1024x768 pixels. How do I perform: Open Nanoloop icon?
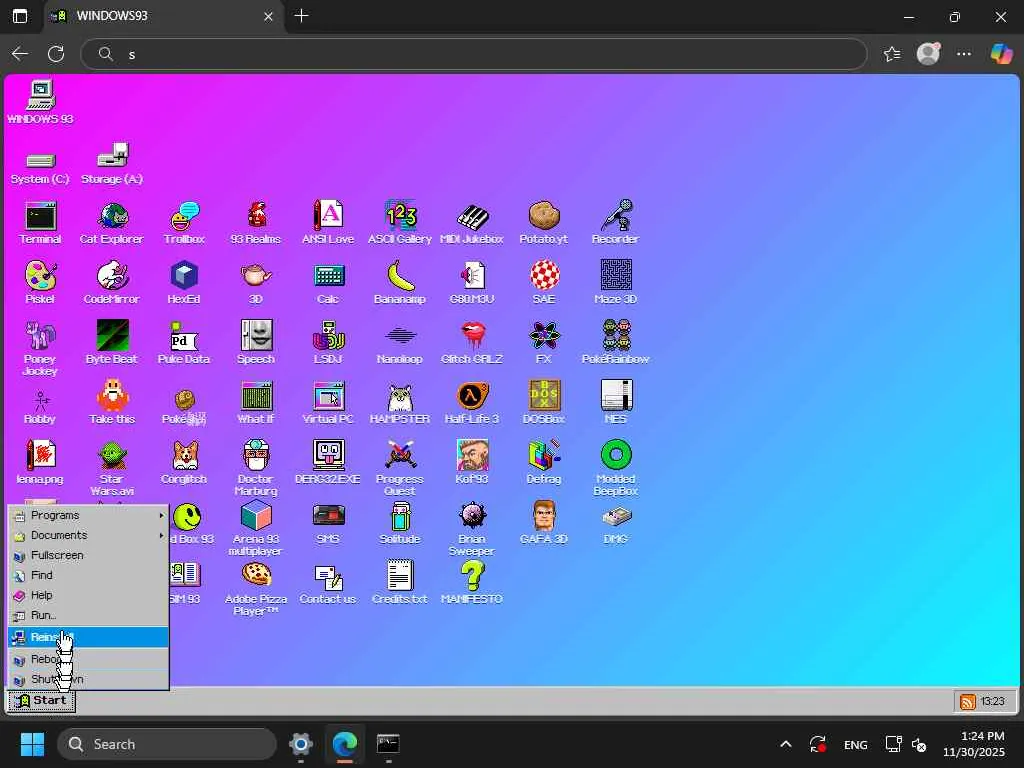point(400,343)
